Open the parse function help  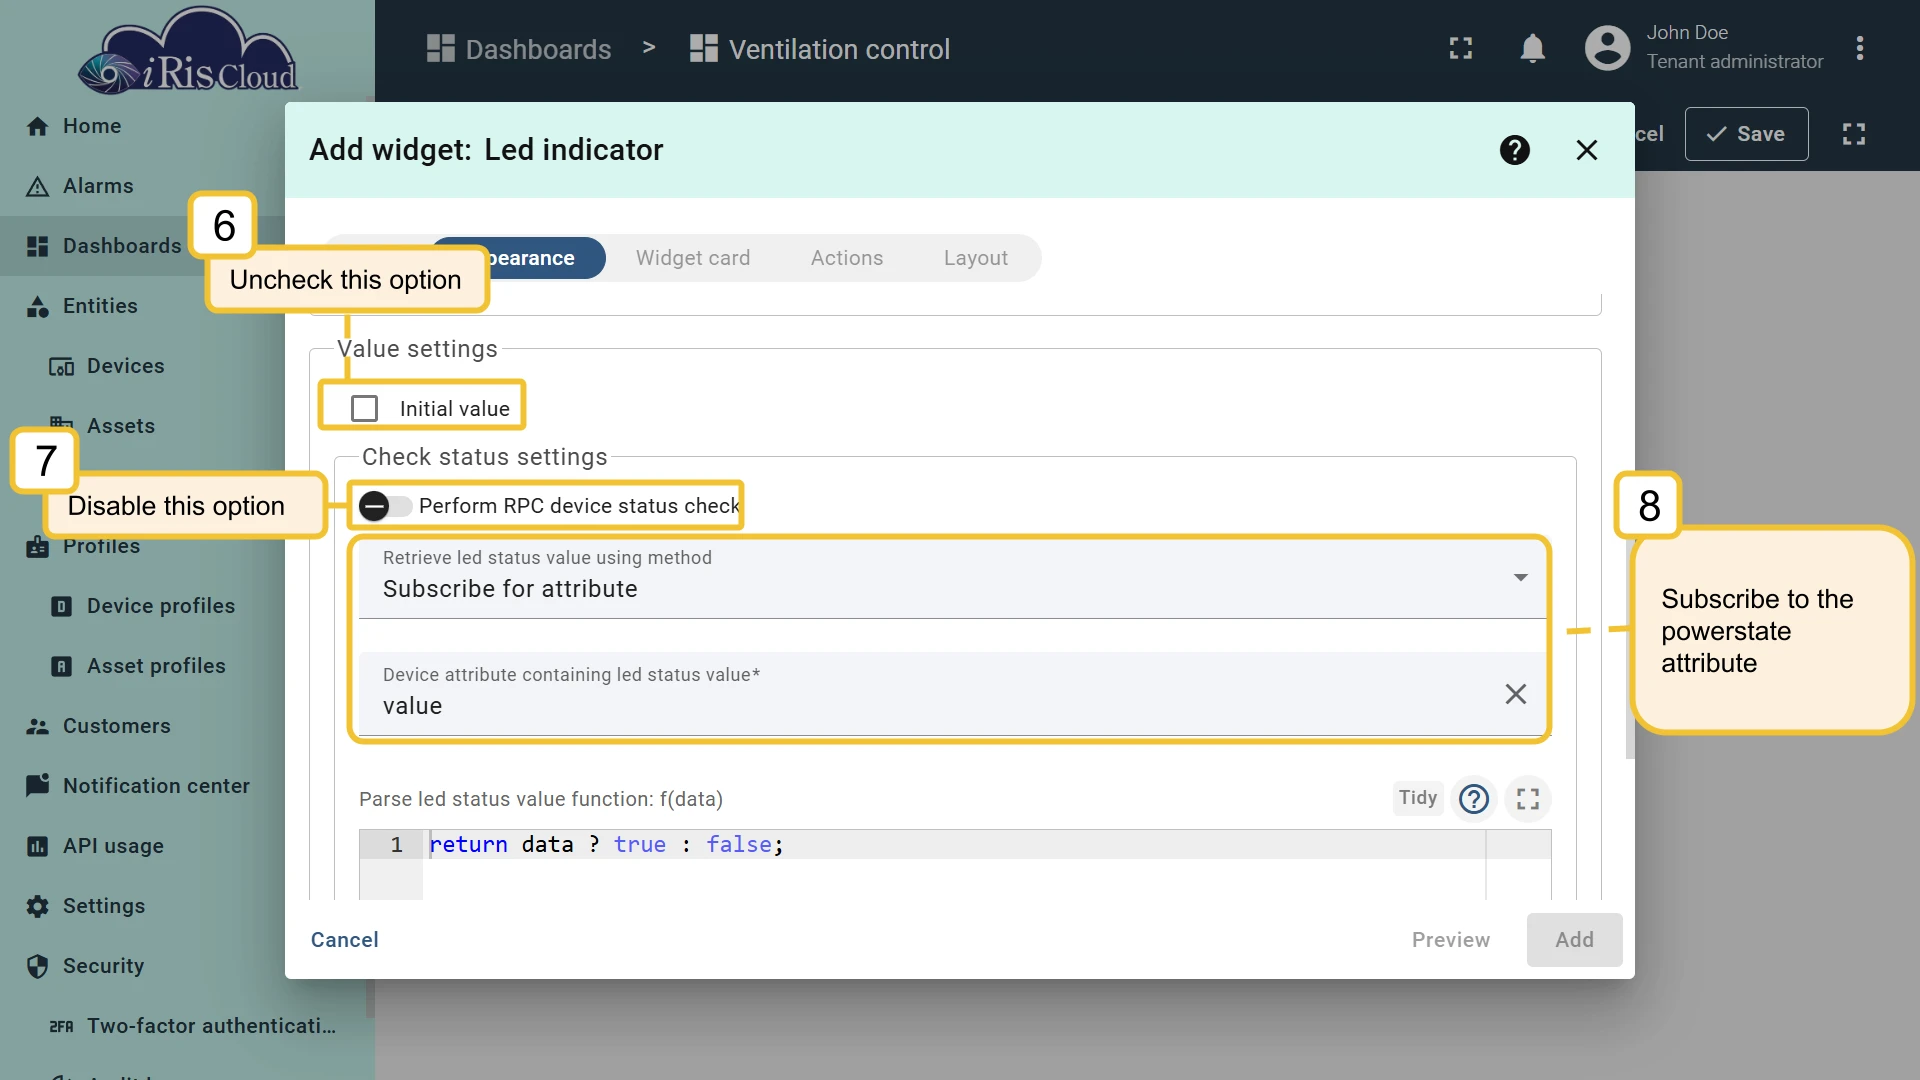pos(1474,799)
